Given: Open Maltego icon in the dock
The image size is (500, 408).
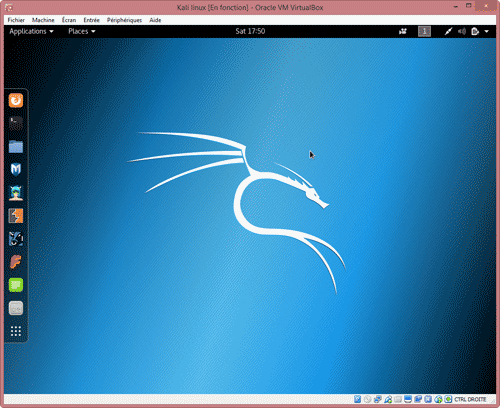Looking at the screenshot, I should (x=16, y=239).
